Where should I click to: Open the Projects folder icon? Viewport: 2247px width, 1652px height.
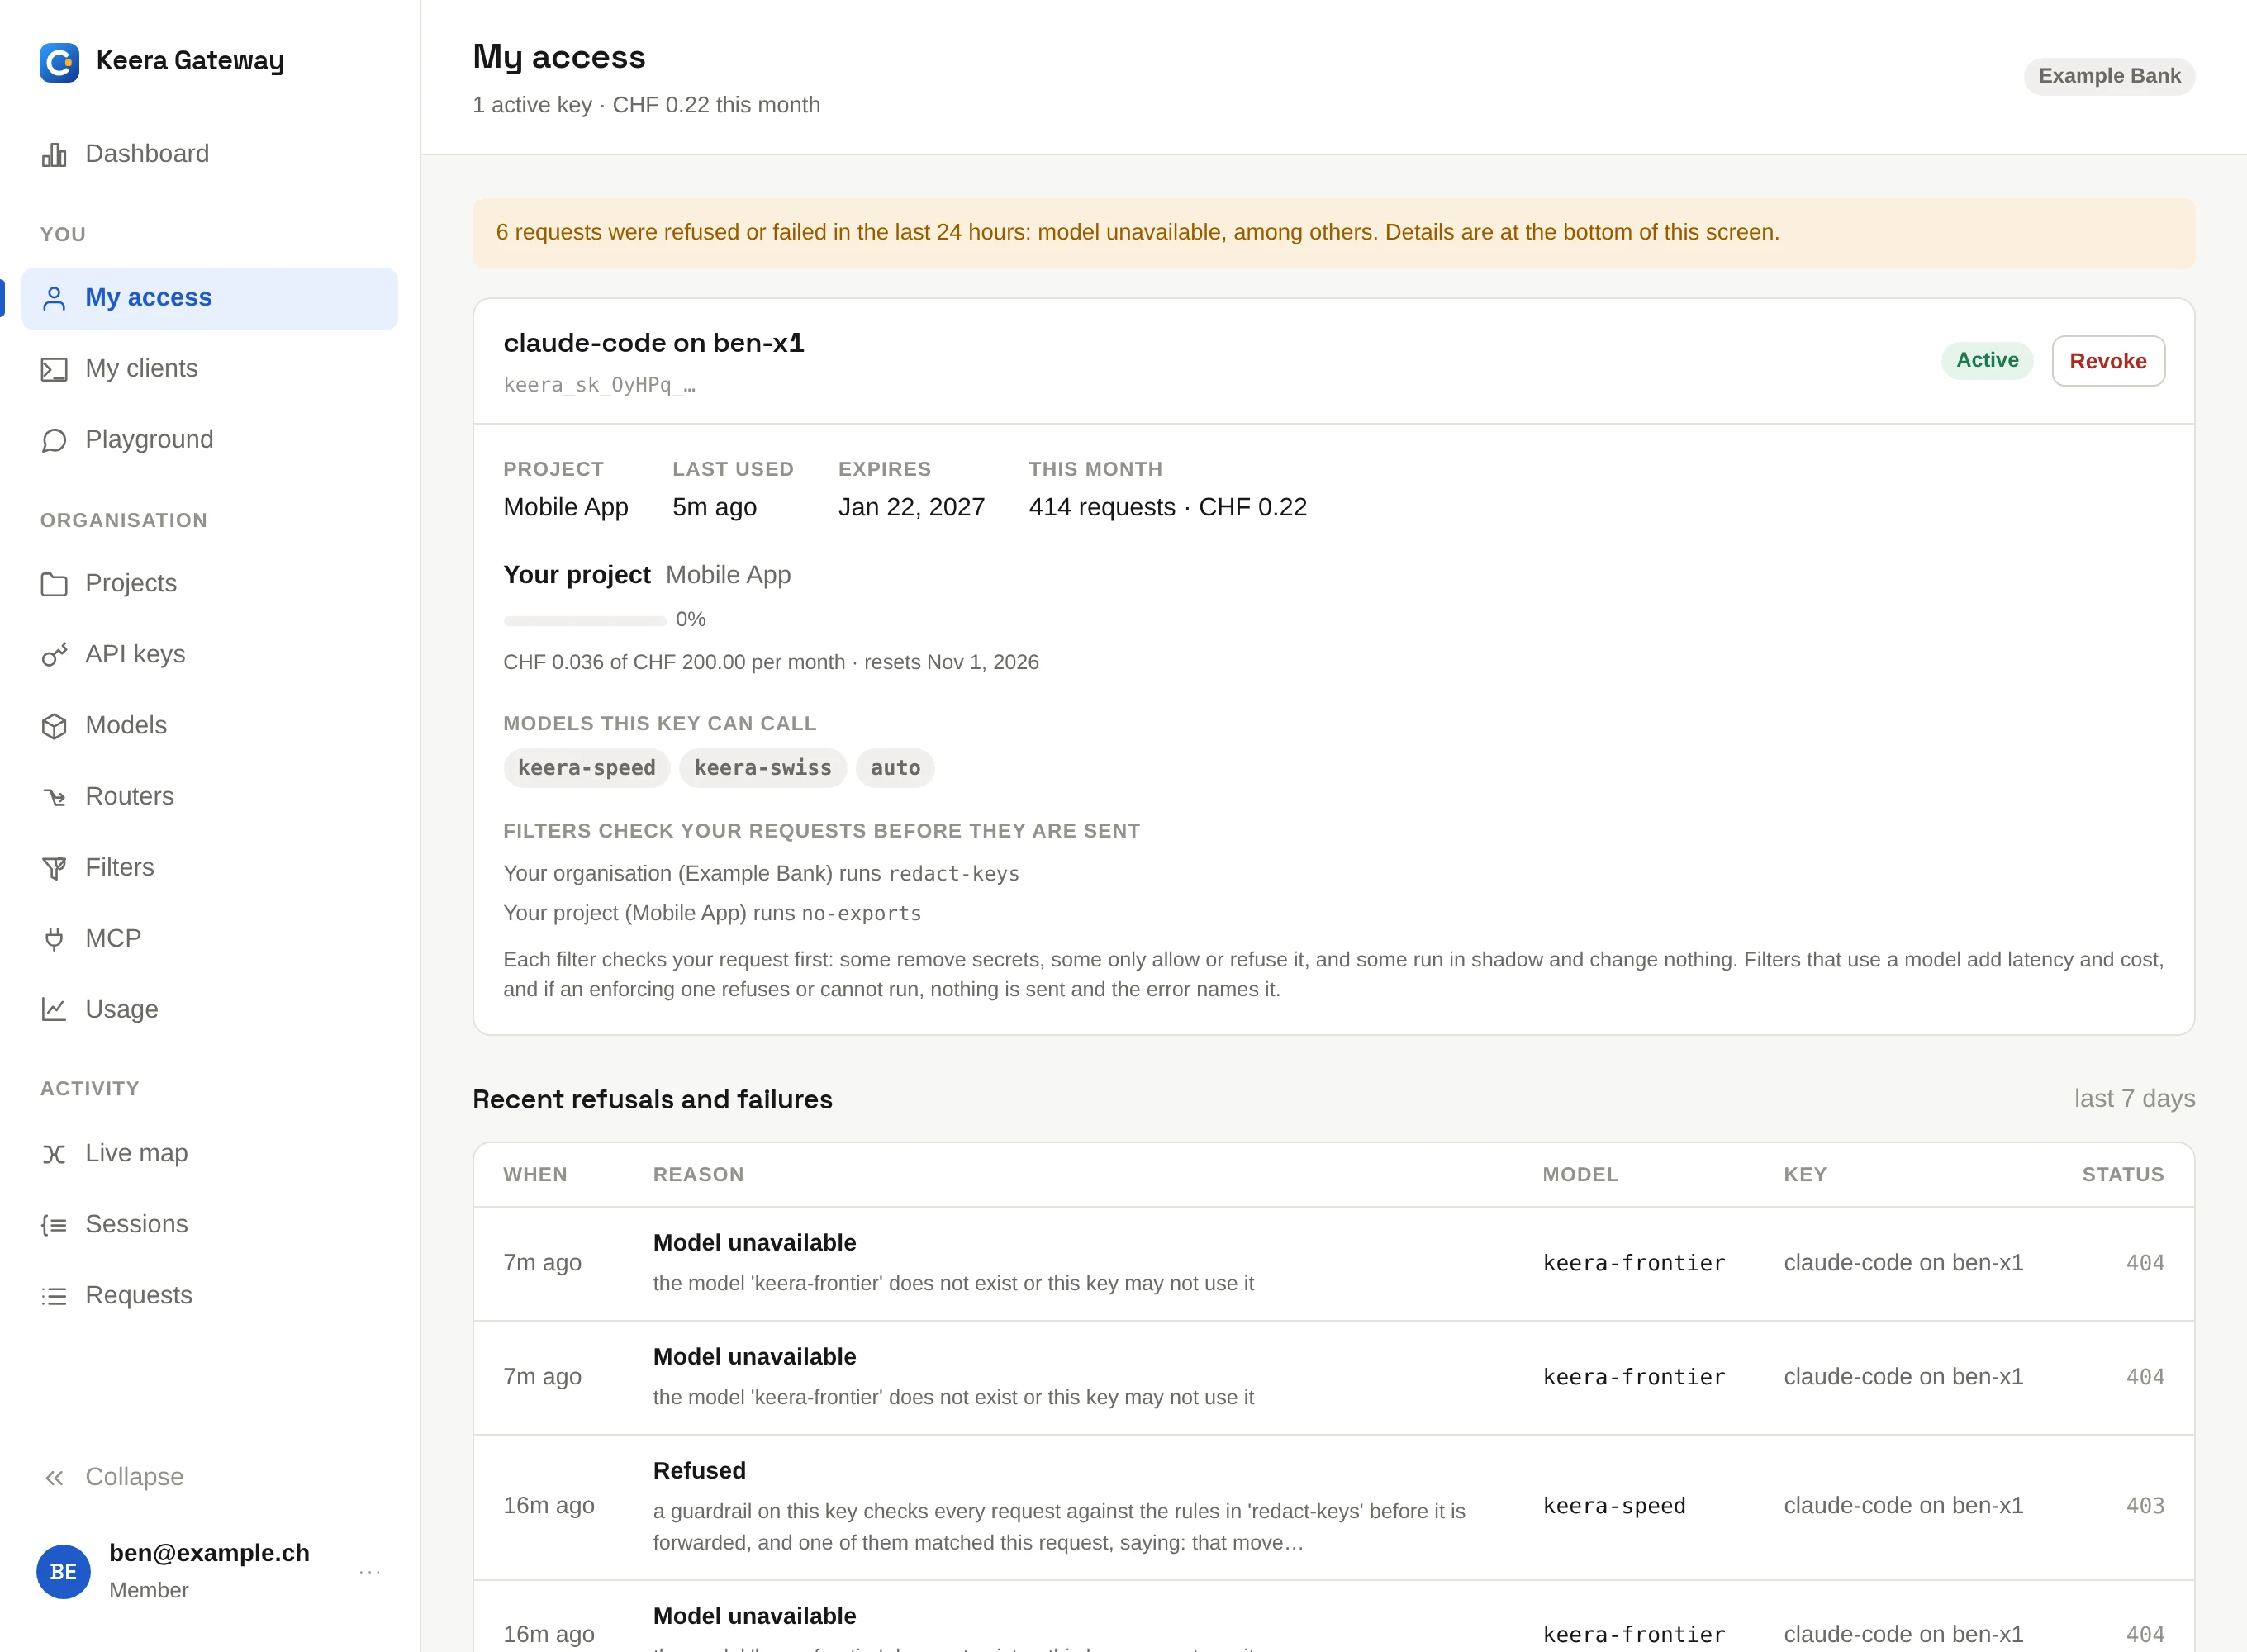click(x=54, y=584)
